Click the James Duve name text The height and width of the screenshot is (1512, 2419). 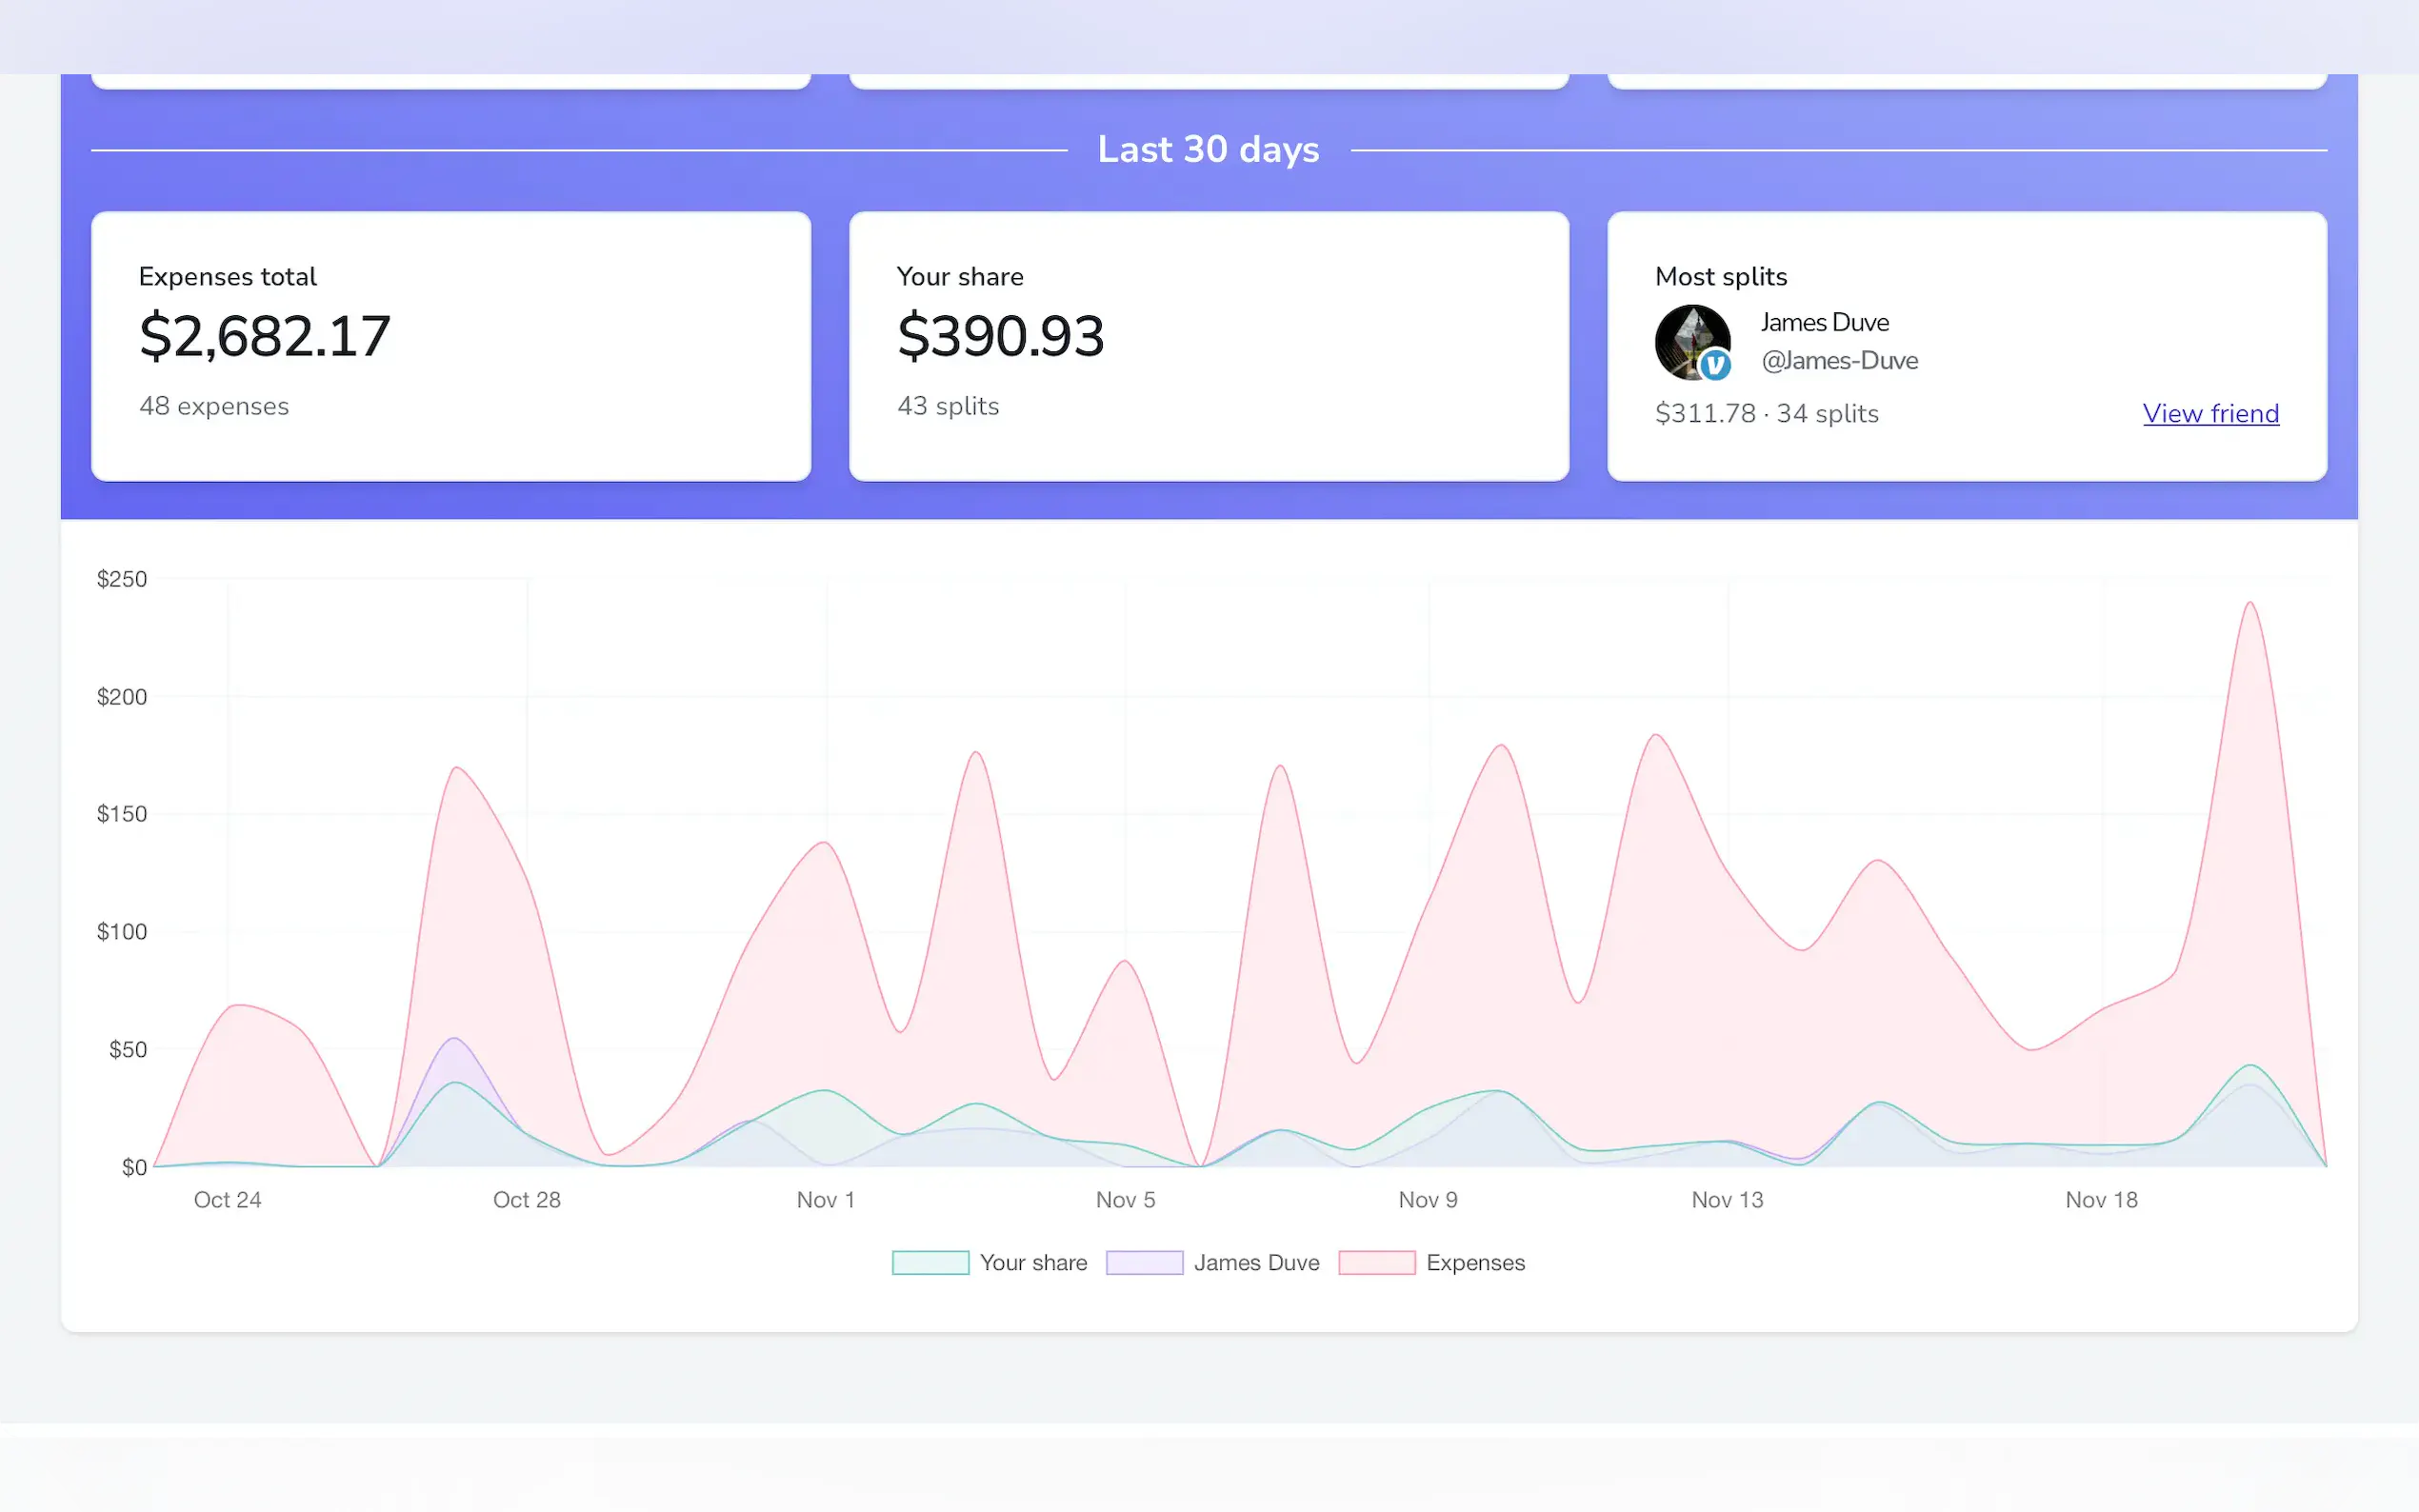pyautogui.click(x=1824, y=322)
